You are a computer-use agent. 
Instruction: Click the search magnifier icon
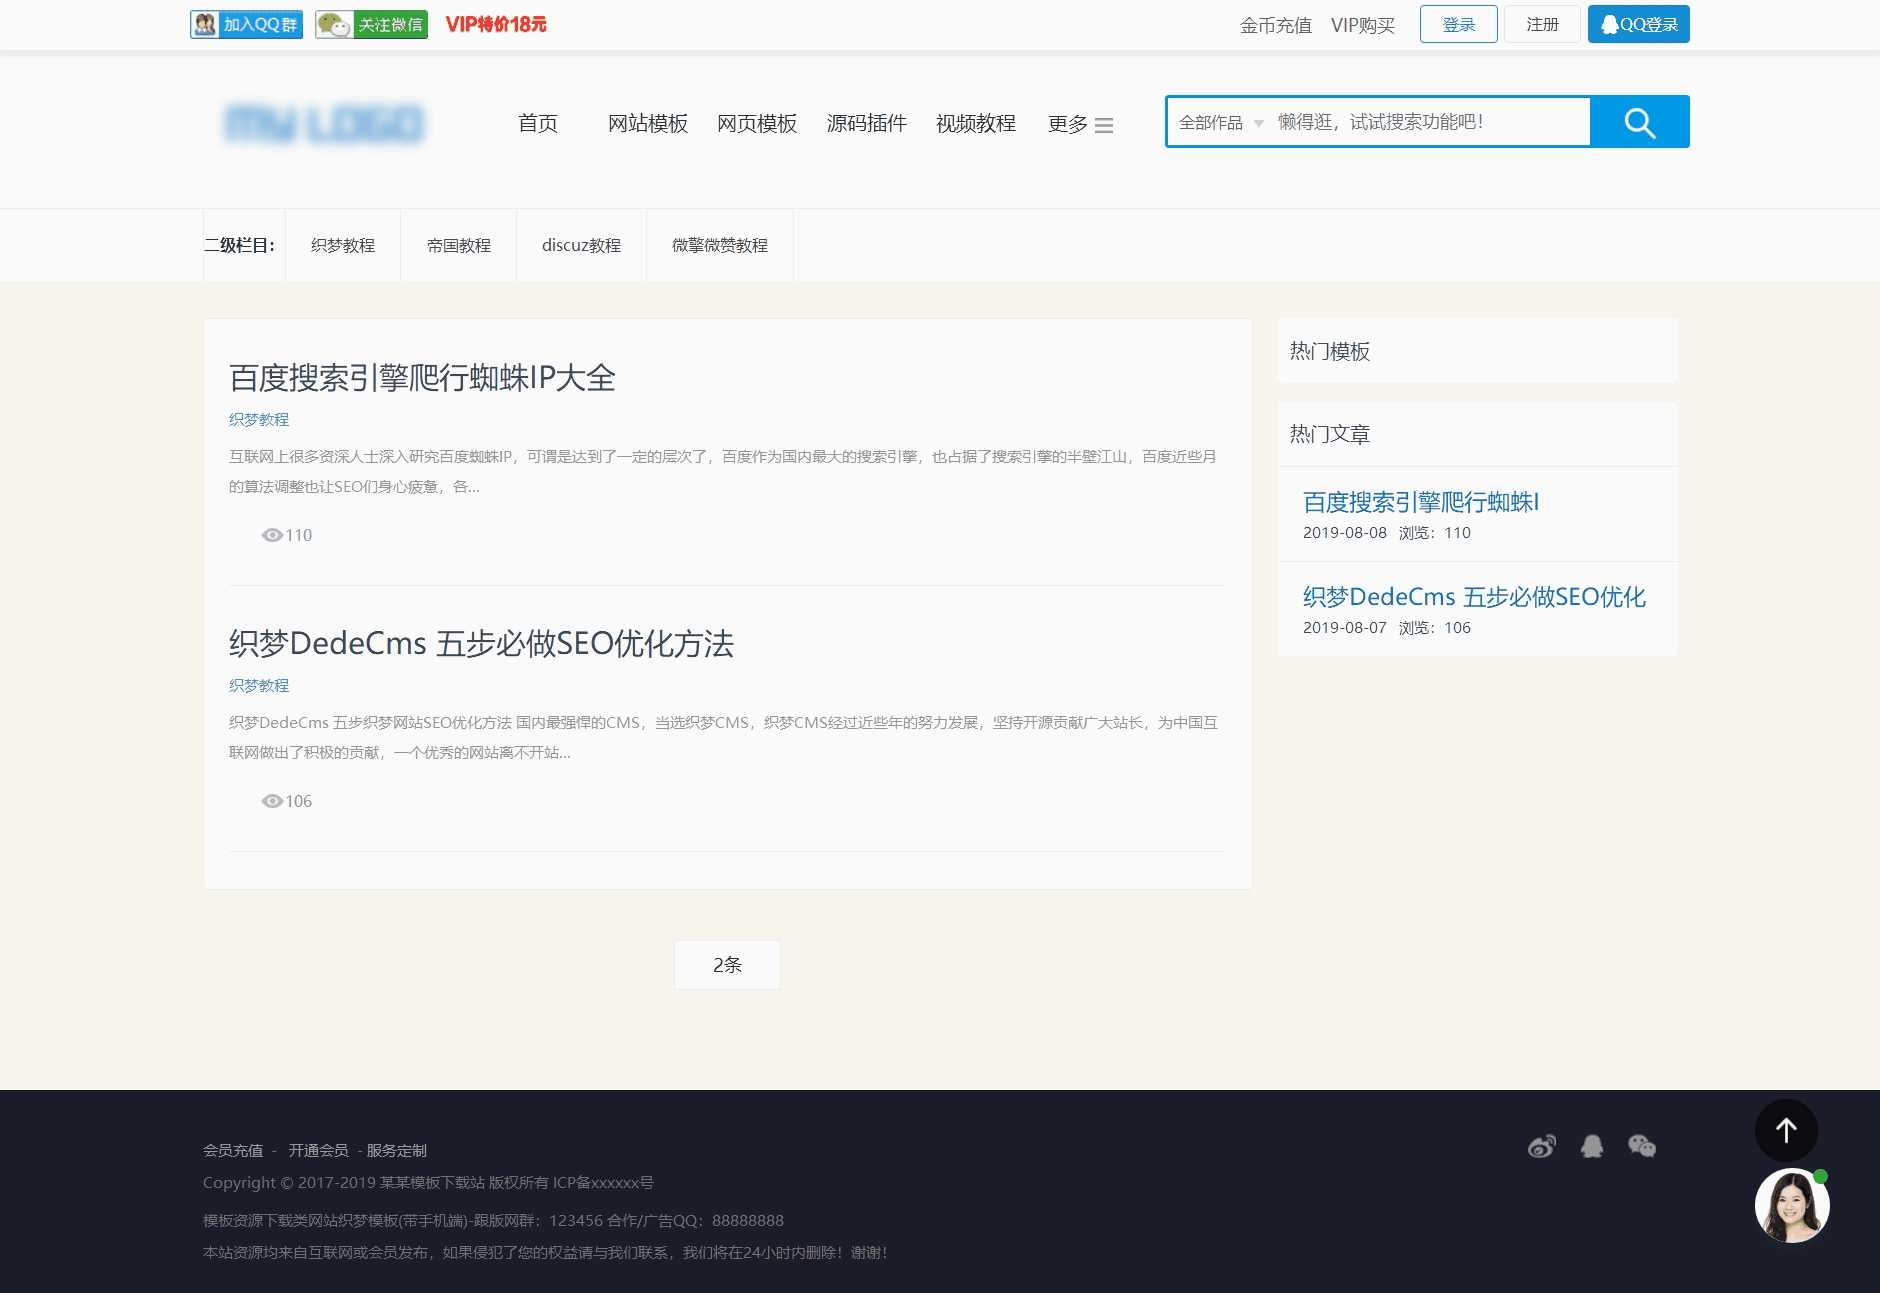click(1639, 121)
